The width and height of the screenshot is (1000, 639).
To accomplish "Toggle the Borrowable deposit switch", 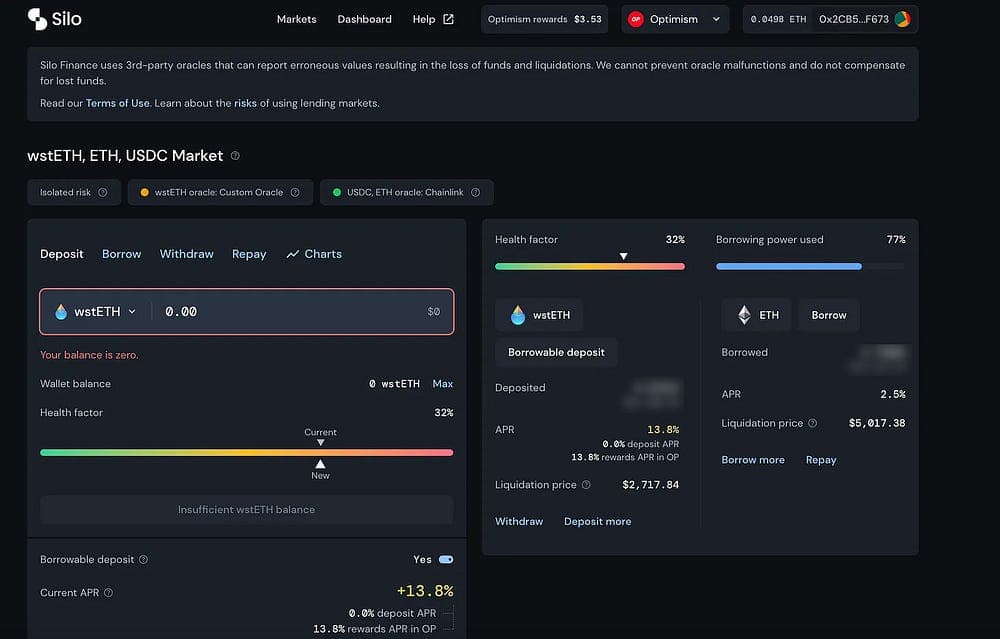I will point(446,559).
